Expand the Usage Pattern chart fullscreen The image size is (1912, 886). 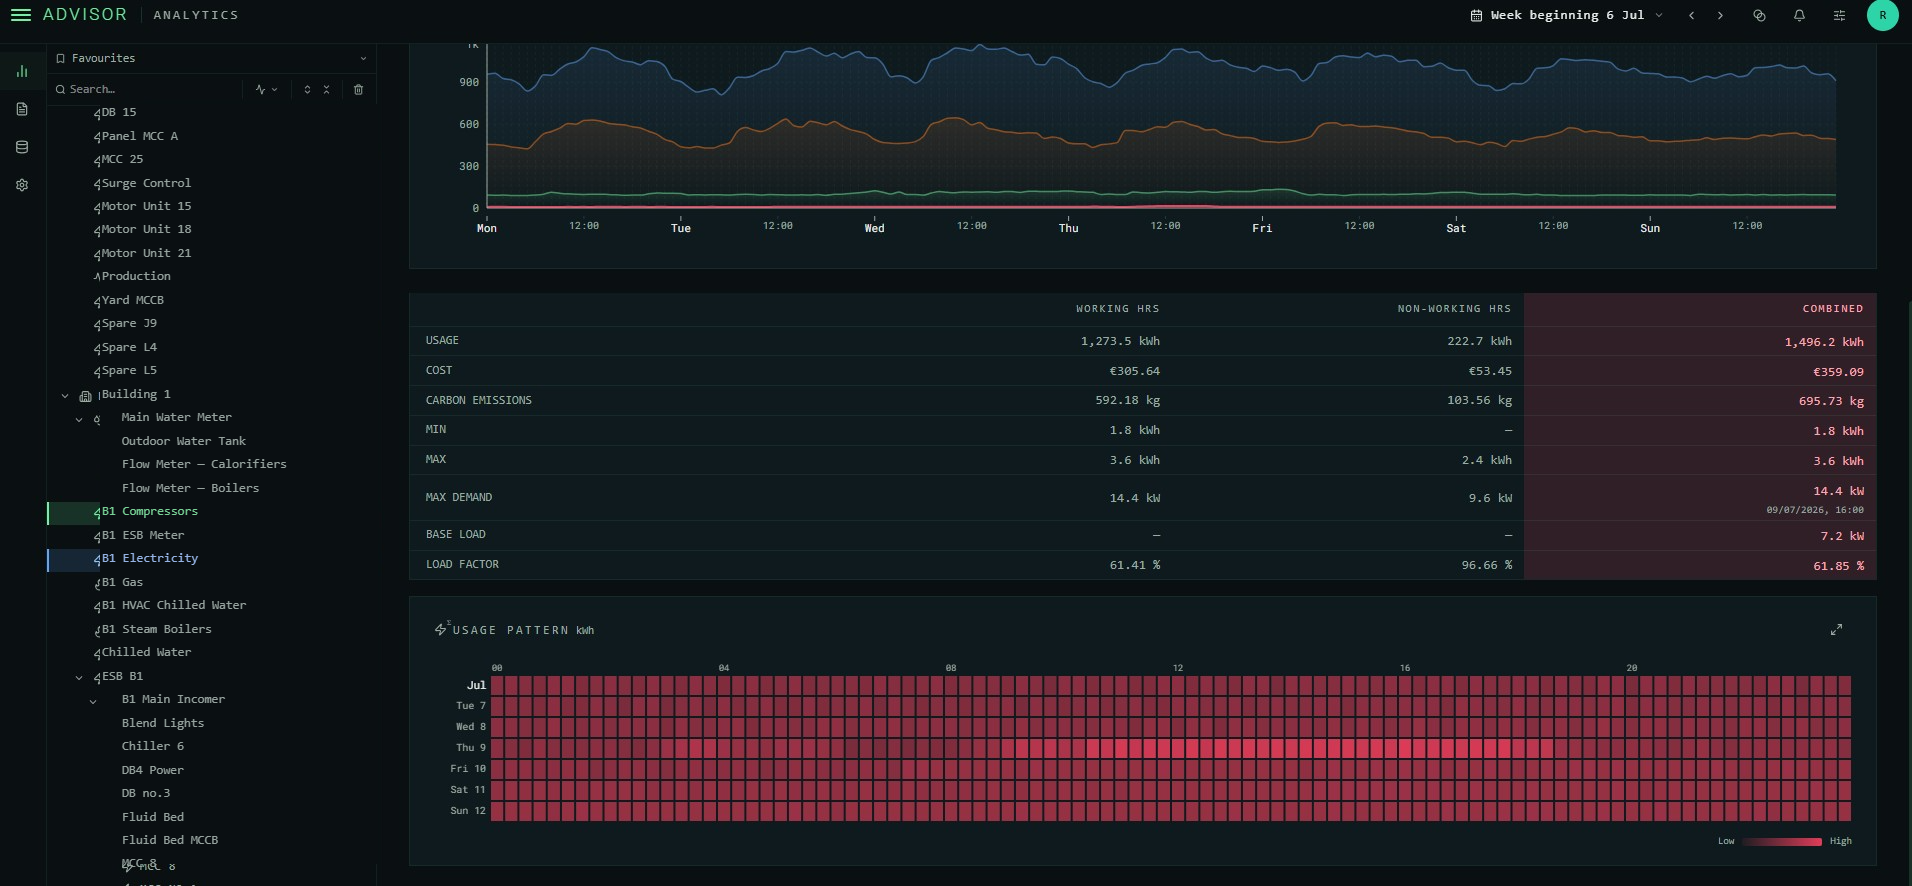pyautogui.click(x=1836, y=630)
